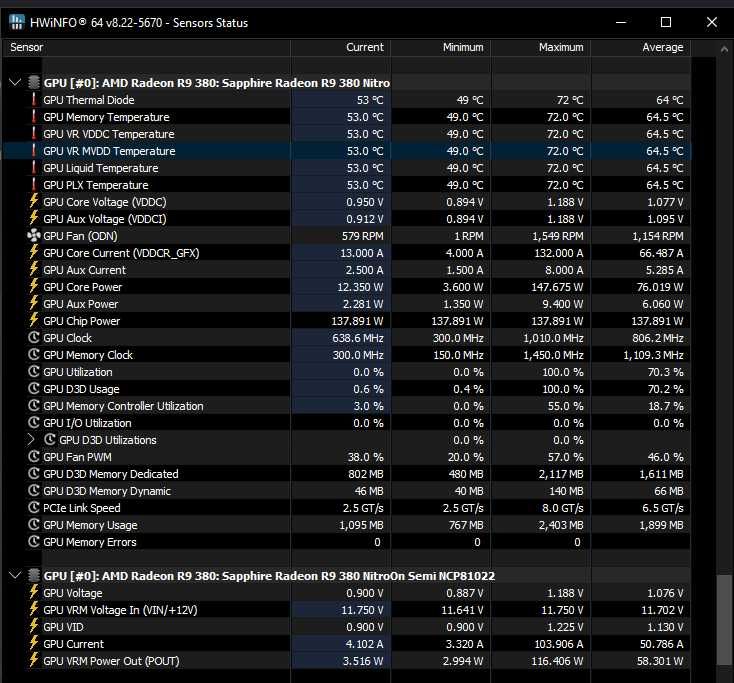Select the GPU Voltage row
Image resolution: width=734 pixels, height=683 pixels.
pos(347,593)
